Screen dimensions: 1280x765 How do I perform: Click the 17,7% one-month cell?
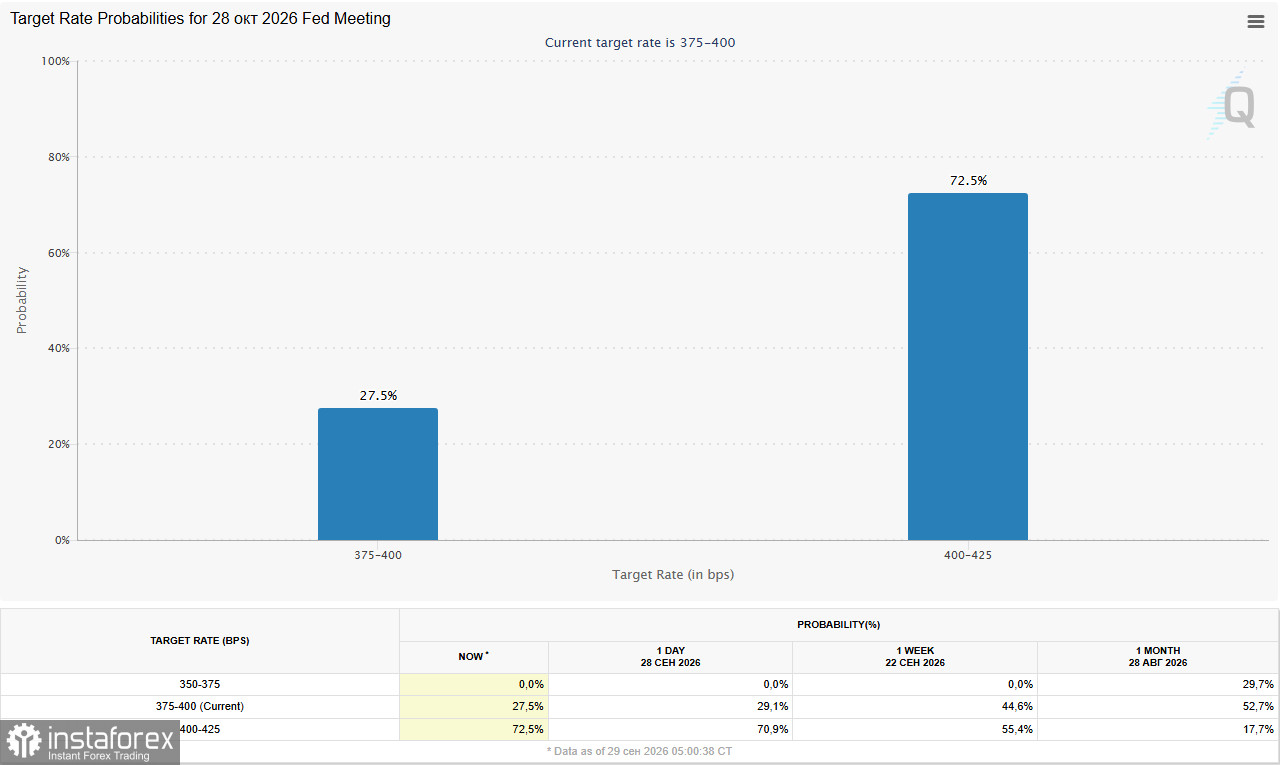pyautogui.click(x=1158, y=729)
